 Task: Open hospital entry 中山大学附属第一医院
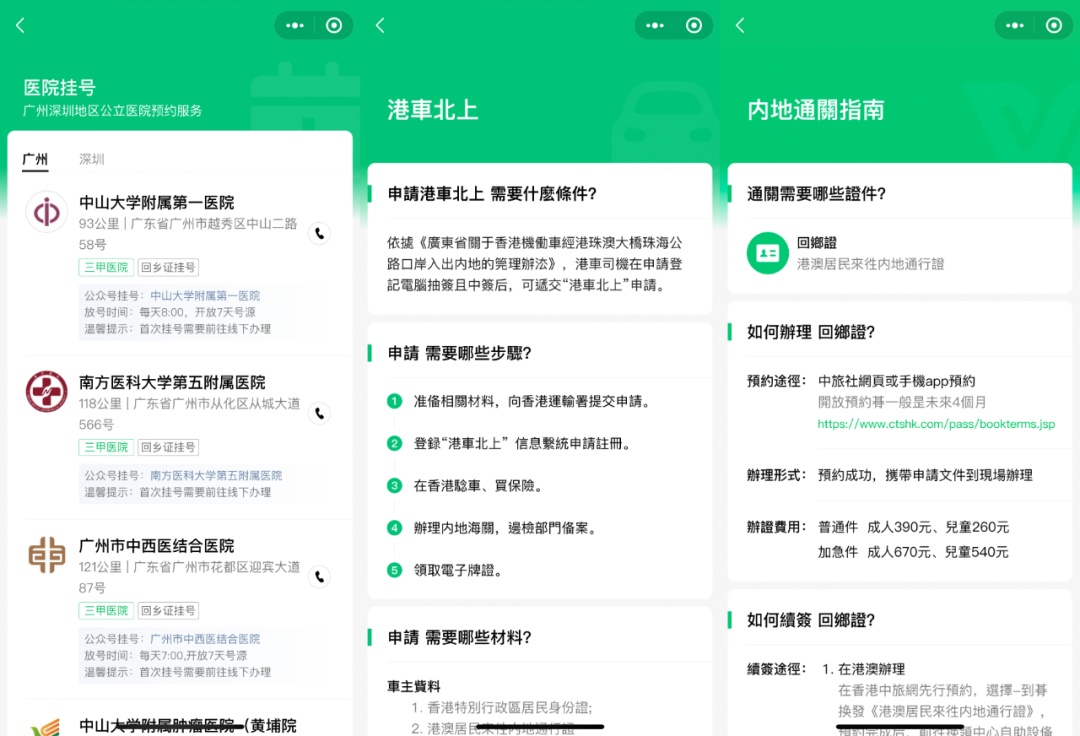[156, 202]
